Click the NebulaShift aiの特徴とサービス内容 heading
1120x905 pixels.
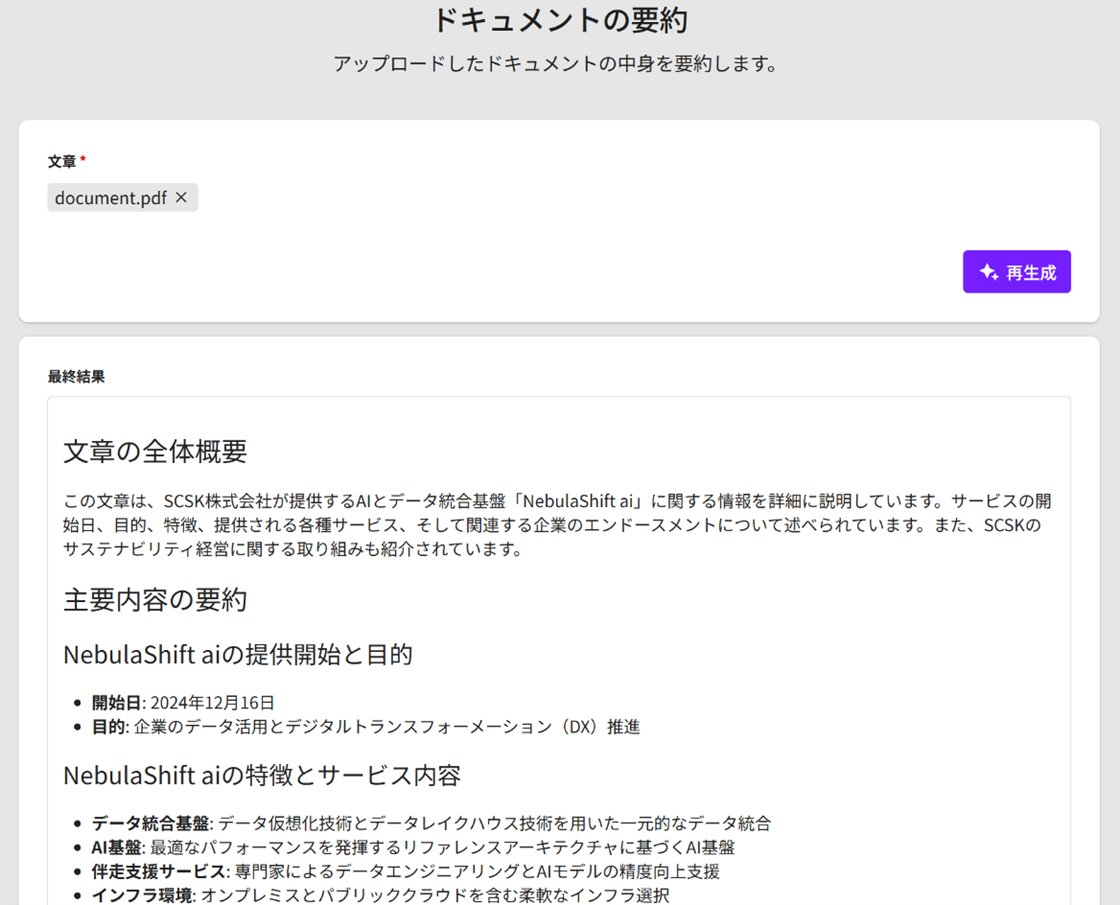click(x=262, y=775)
